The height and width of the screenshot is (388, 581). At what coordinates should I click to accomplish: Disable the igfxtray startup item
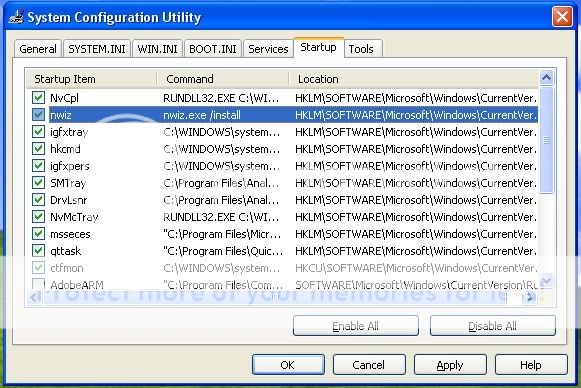point(38,132)
